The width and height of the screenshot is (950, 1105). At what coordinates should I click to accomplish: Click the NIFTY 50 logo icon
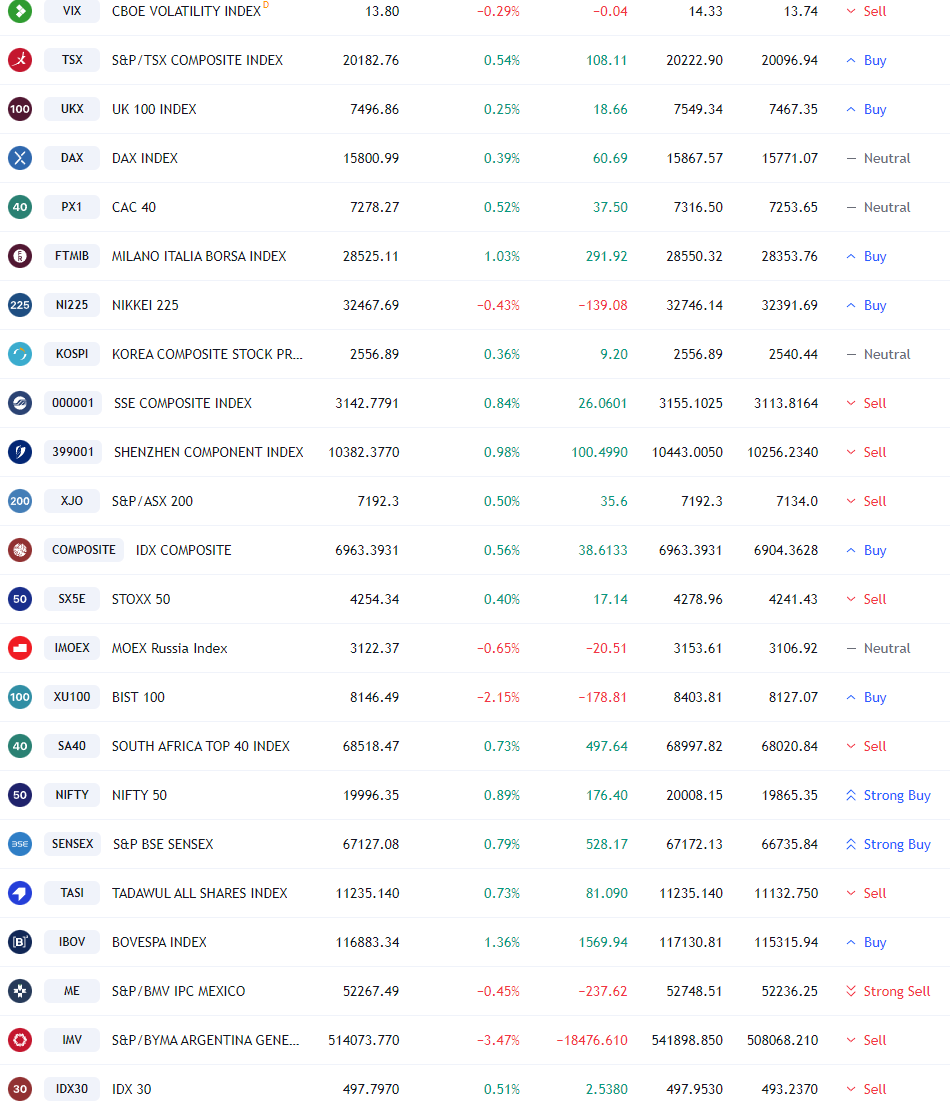(20, 795)
